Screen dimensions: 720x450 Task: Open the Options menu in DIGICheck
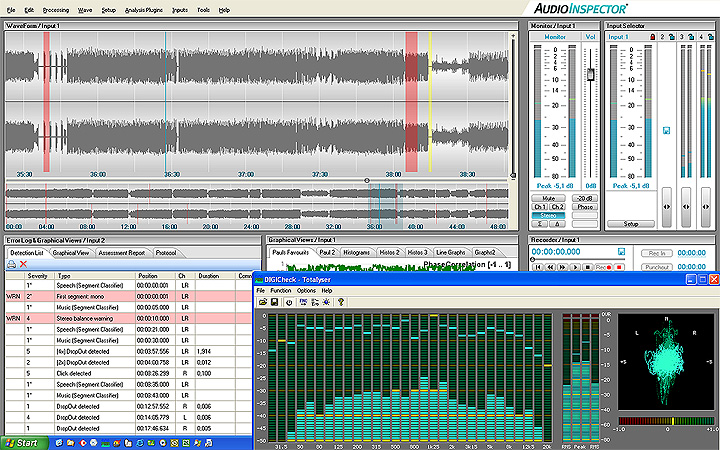pos(306,291)
